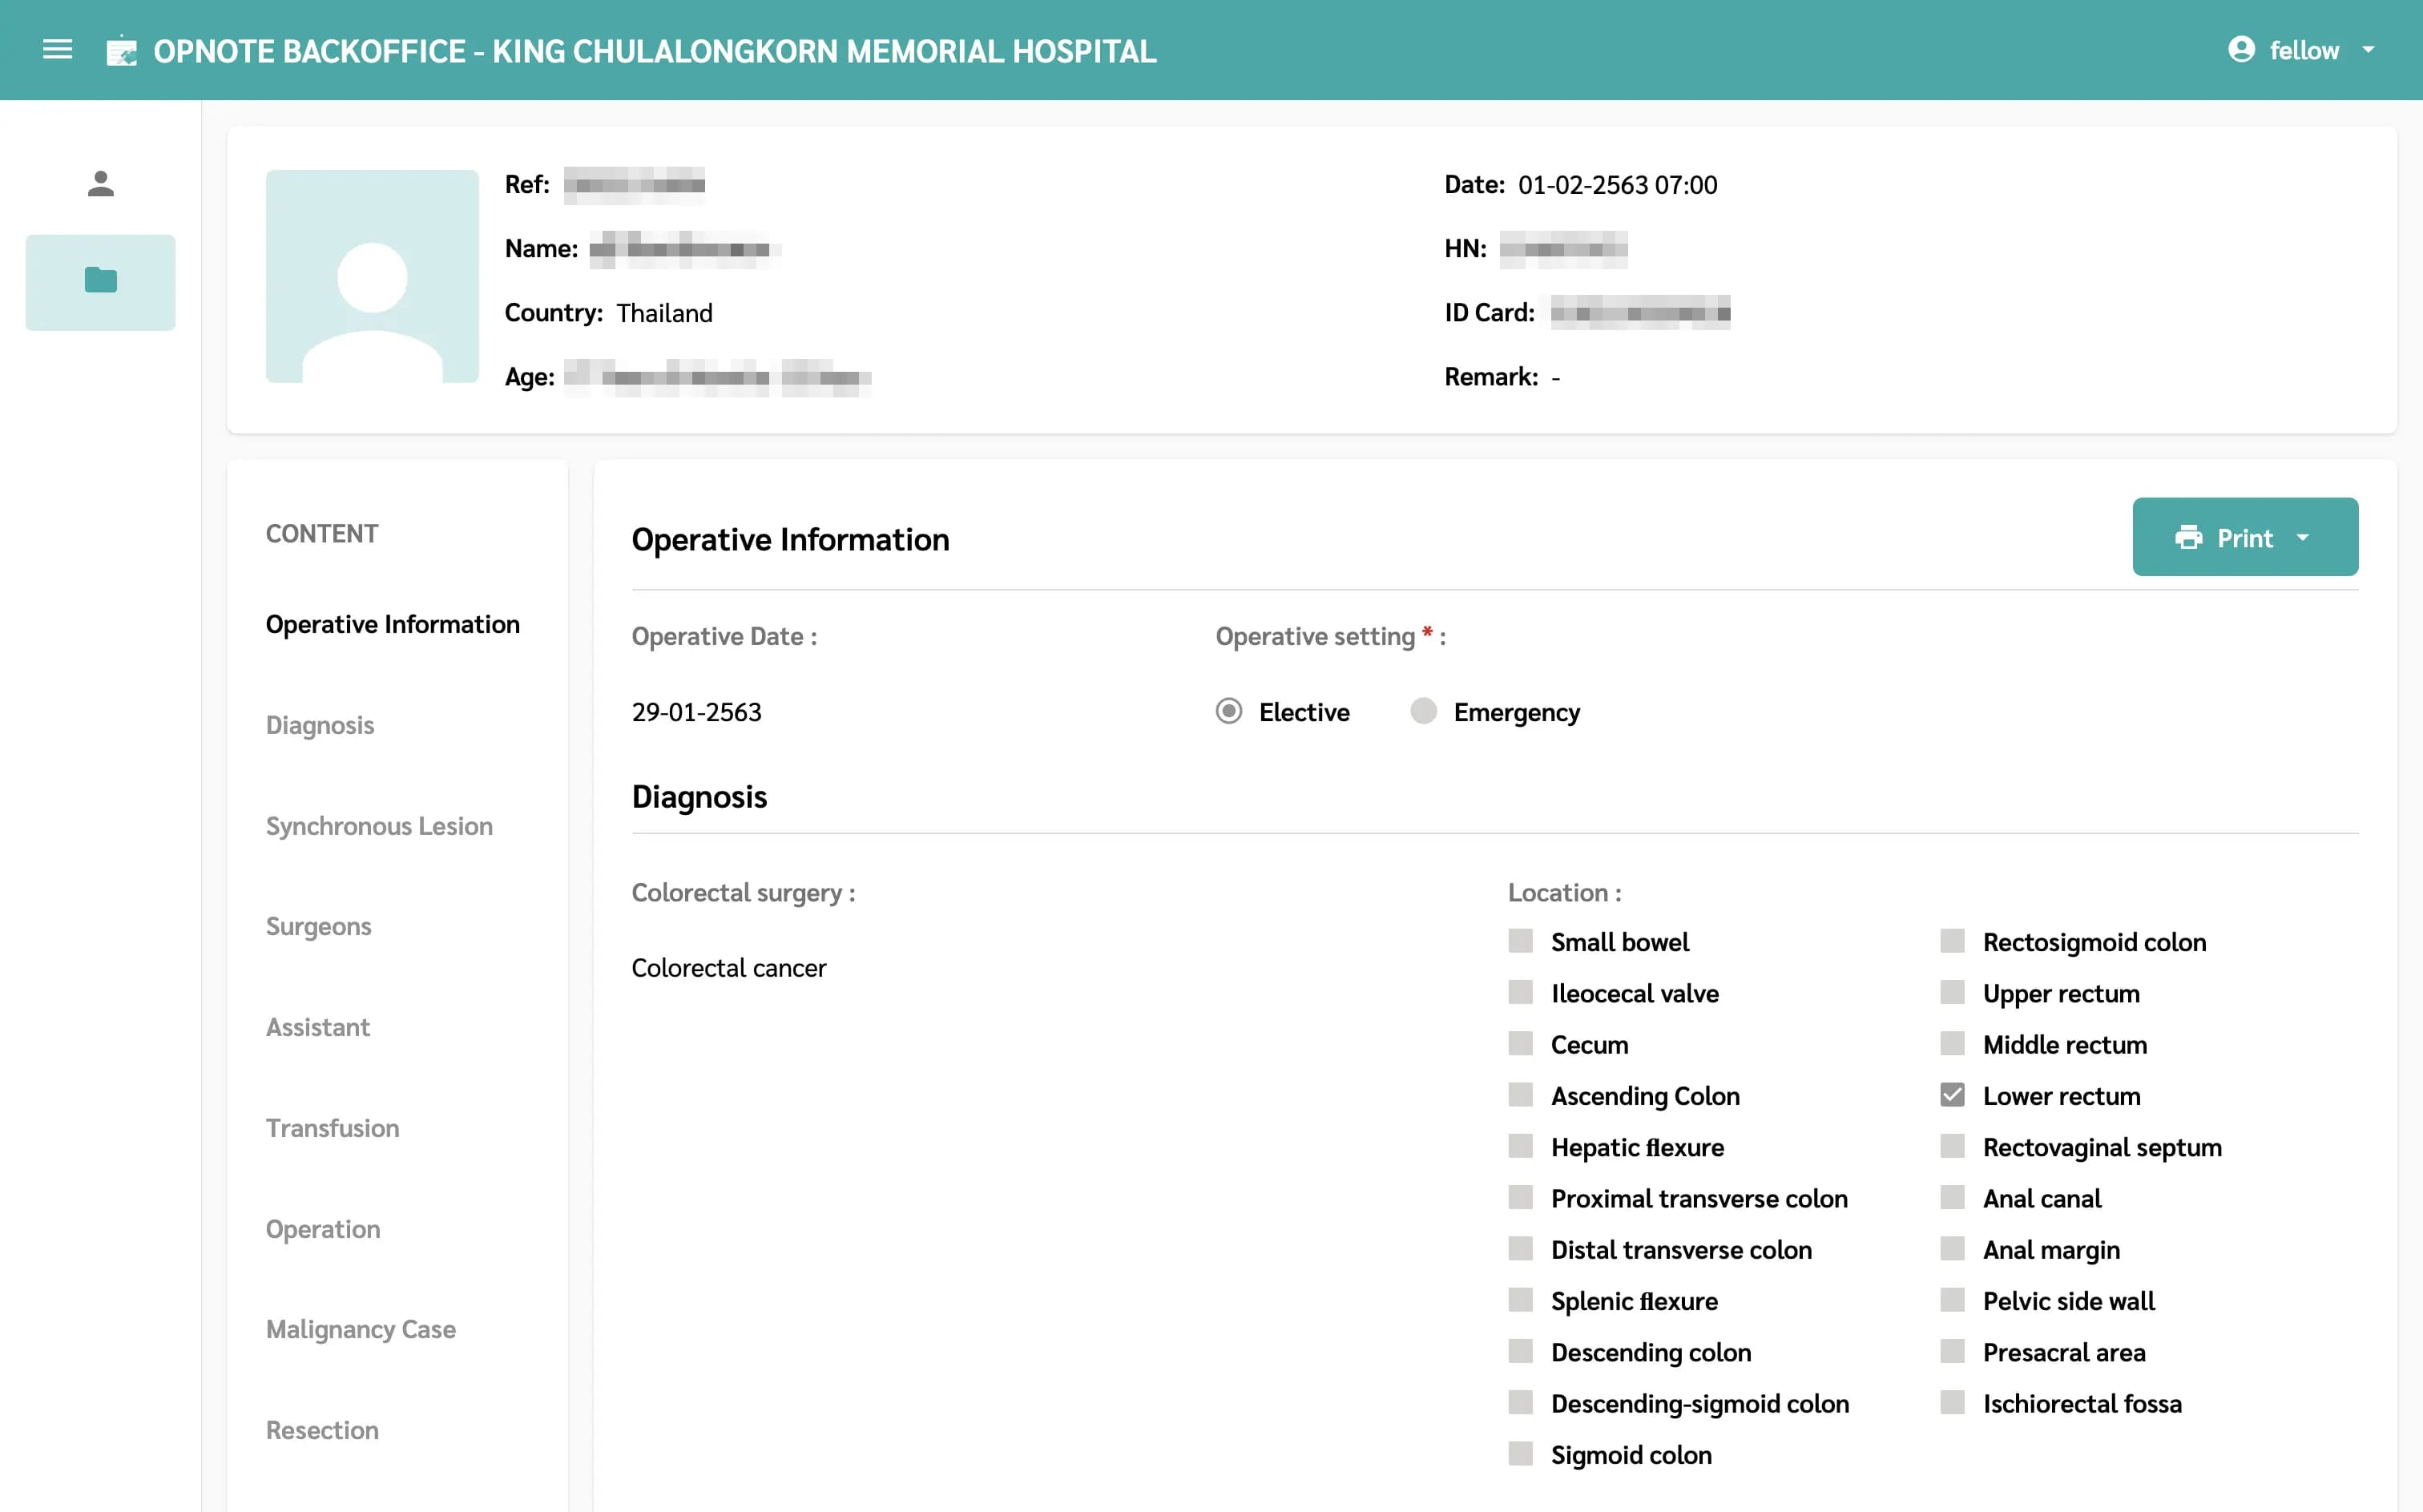Select the Emergency radio button
Screen dimensions: 2423x1512
(1423, 711)
